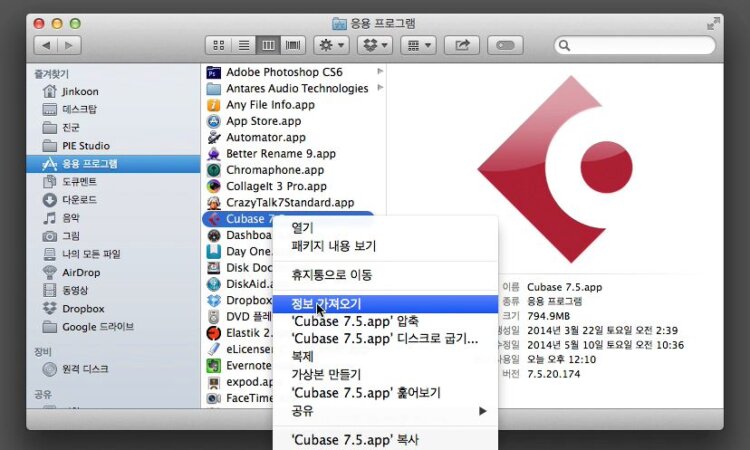750x450 pixels.
Task: Click the Finder search field
Action: [635, 45]
